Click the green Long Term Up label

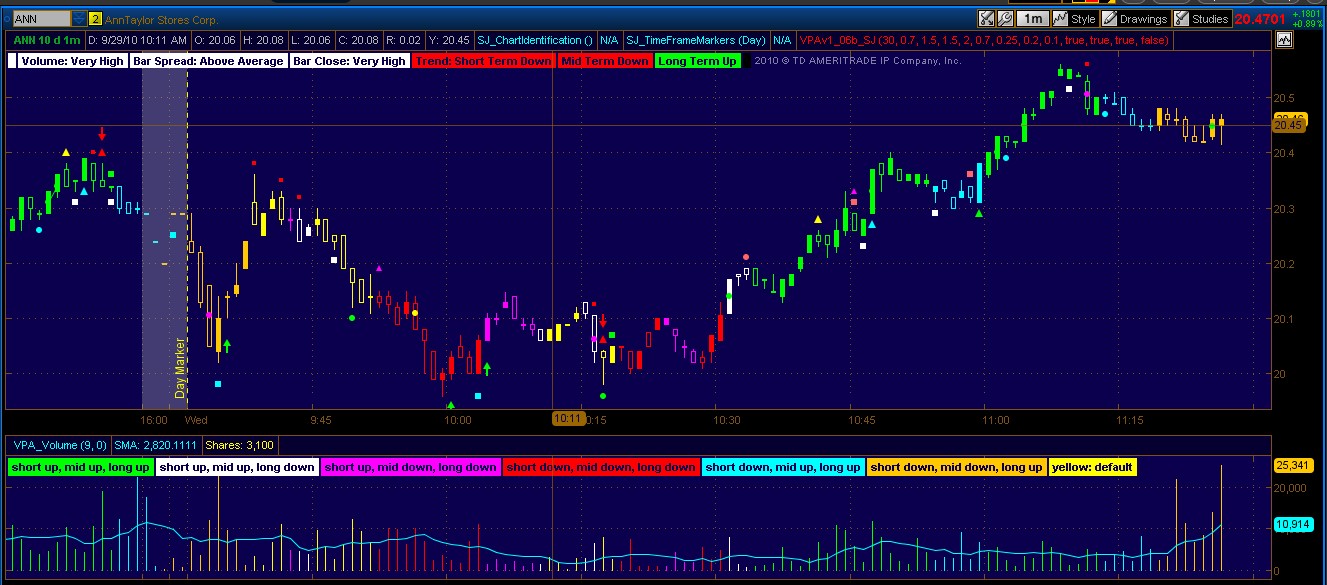tap(697, 61)
